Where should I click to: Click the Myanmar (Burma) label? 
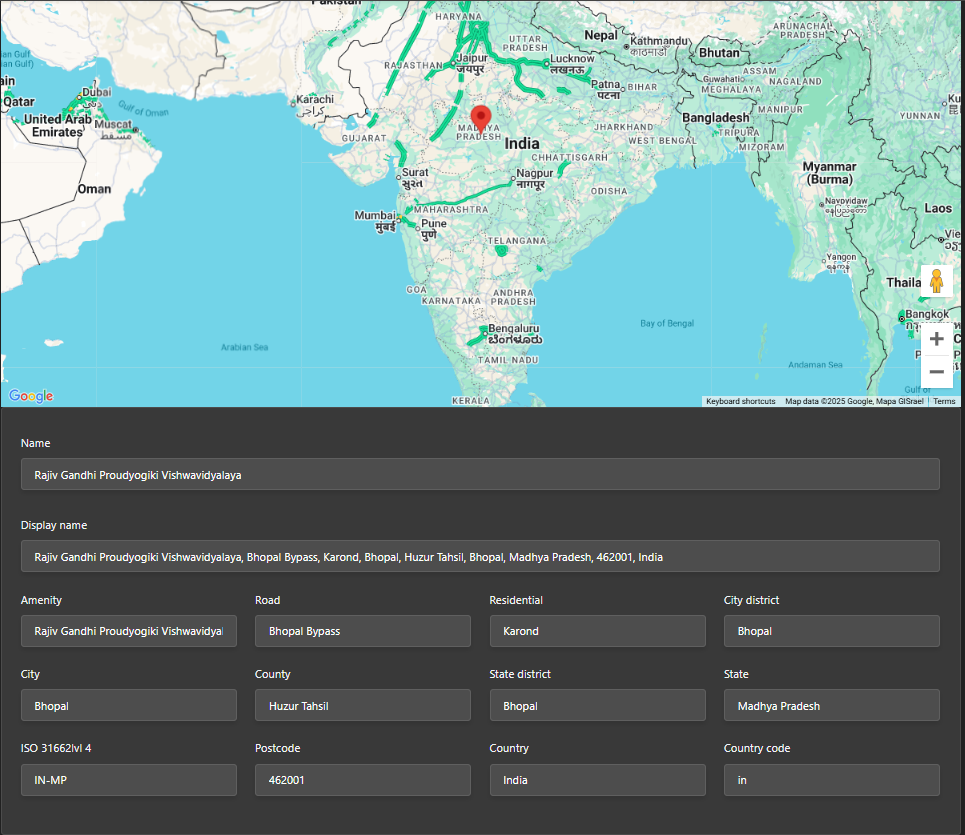(830, 173)
